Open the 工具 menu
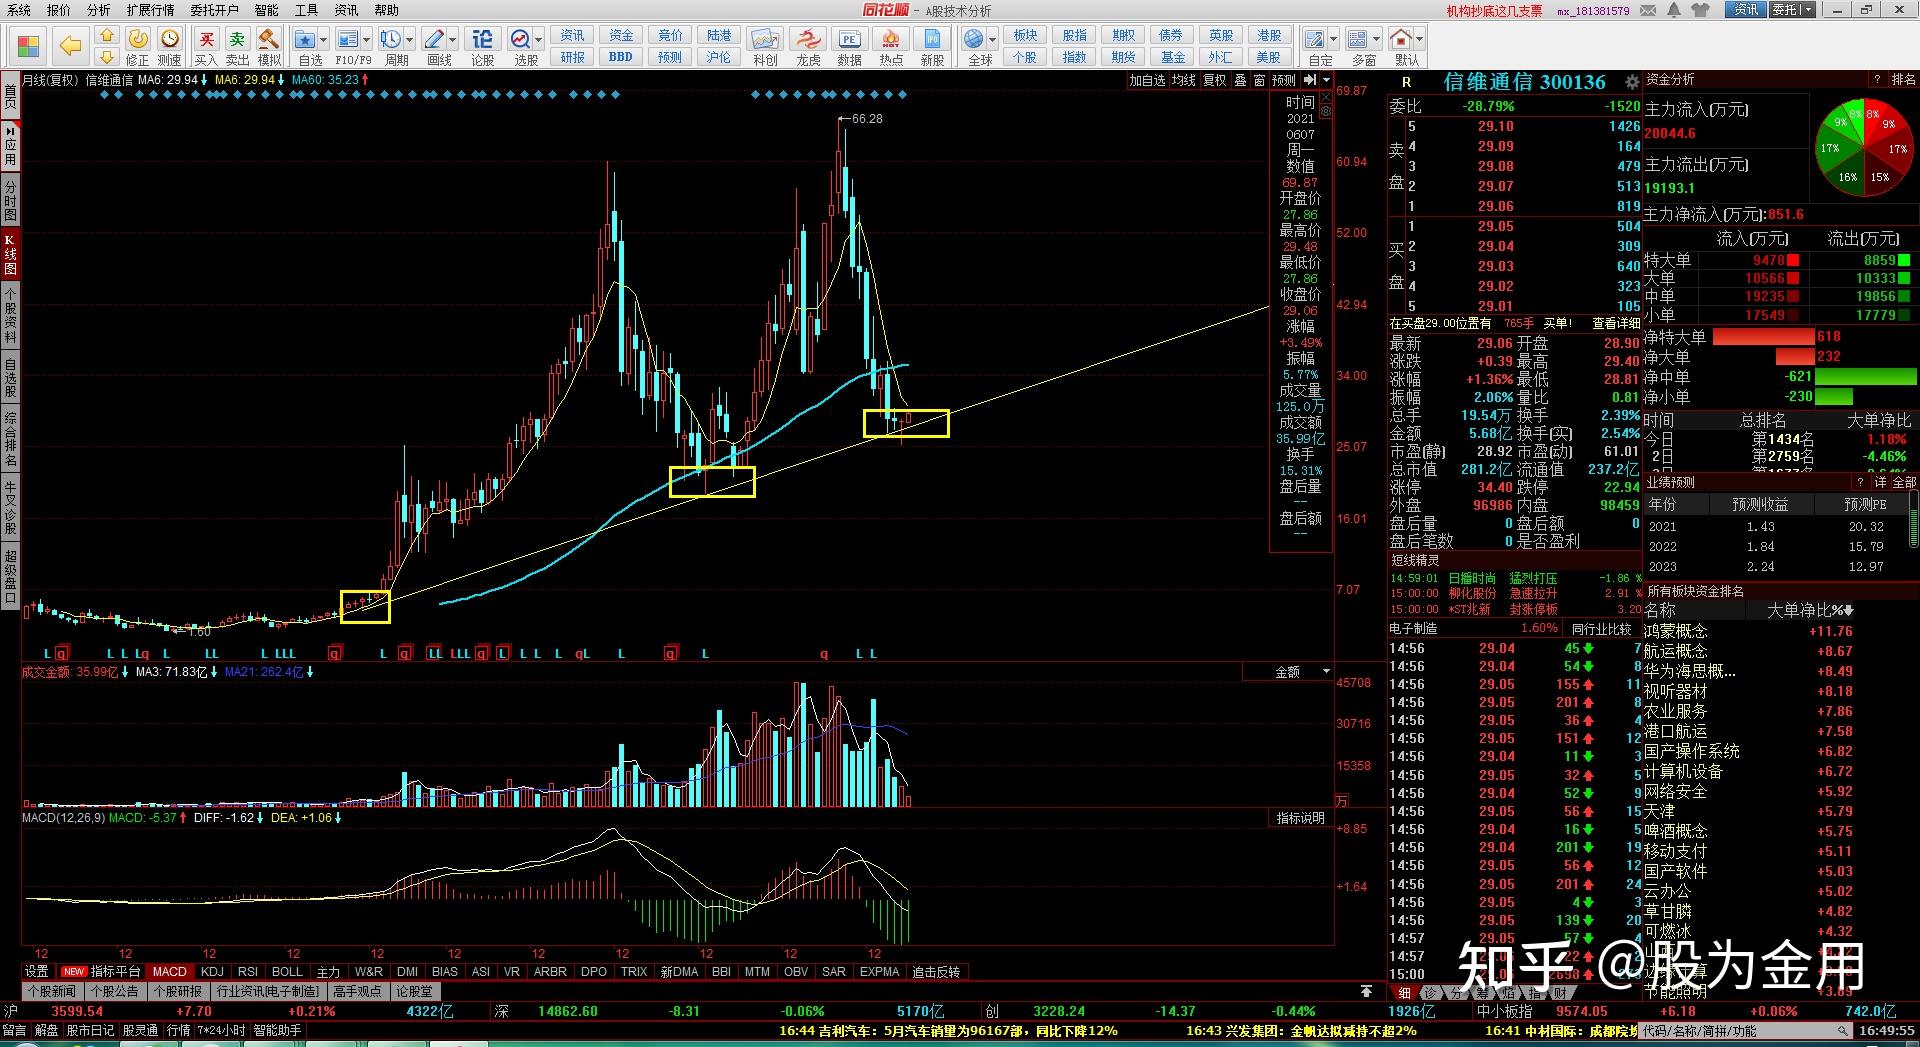This screenshot has height=1047, width=1920. click(x=306, y=10)
